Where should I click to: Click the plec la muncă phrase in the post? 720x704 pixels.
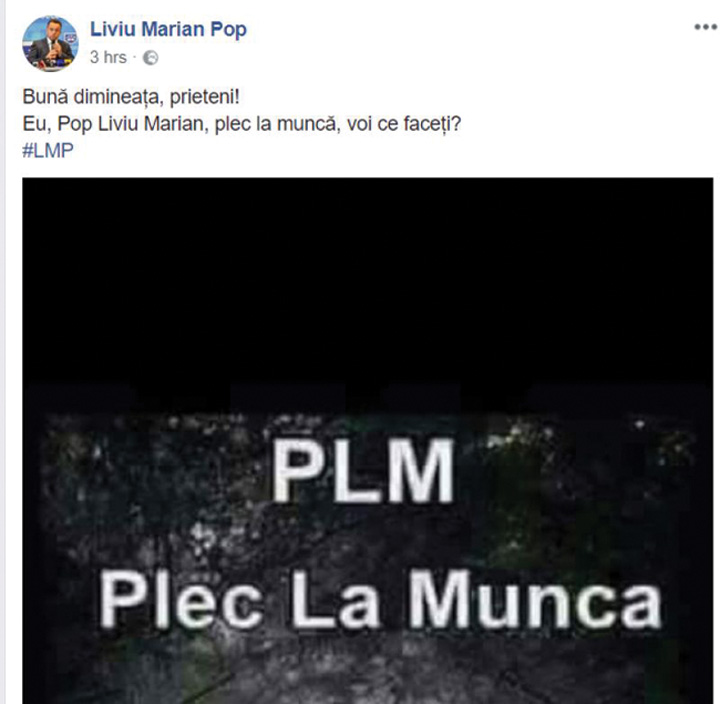[275, 124]
